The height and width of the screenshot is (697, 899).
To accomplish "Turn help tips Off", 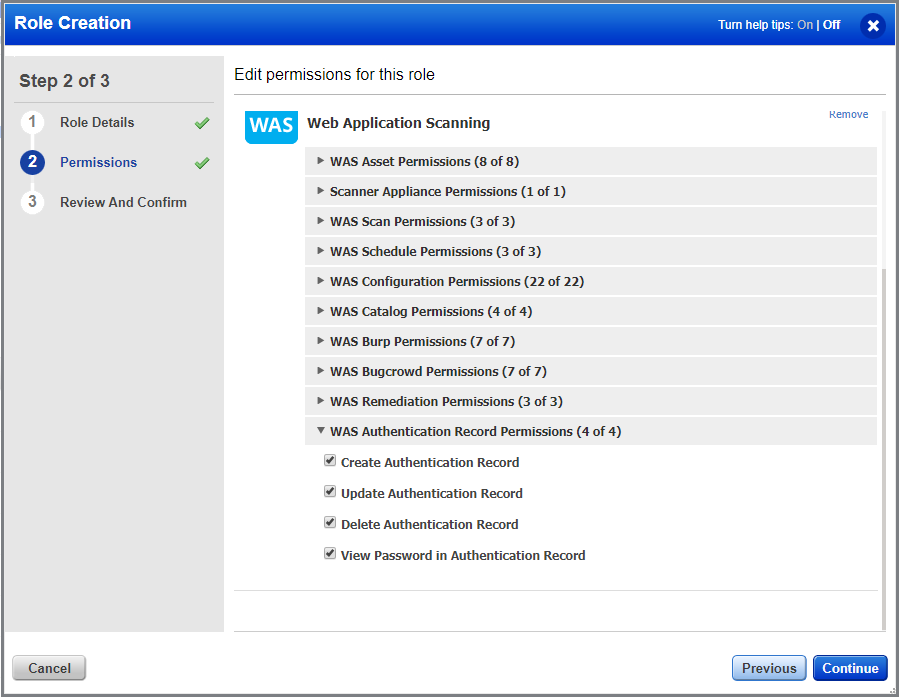I will click(x=831, y=24).
